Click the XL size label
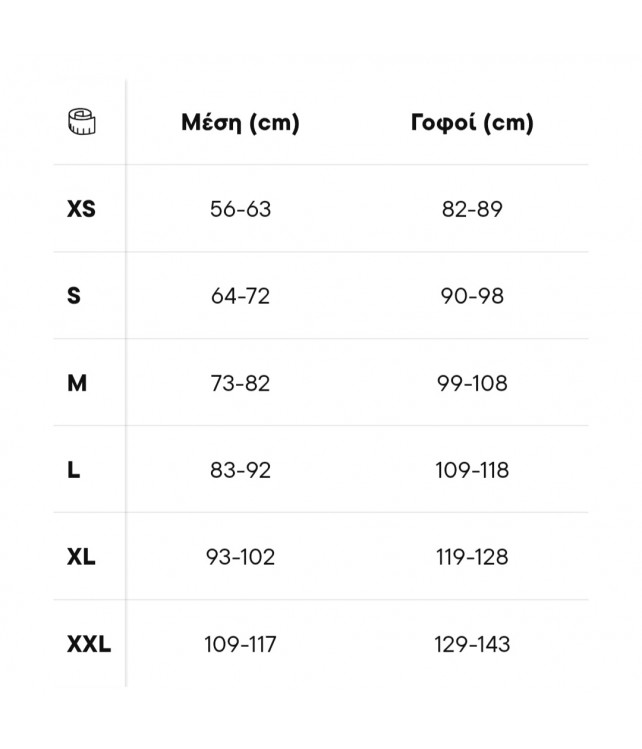The image size is (642, 749). [81, 557]
